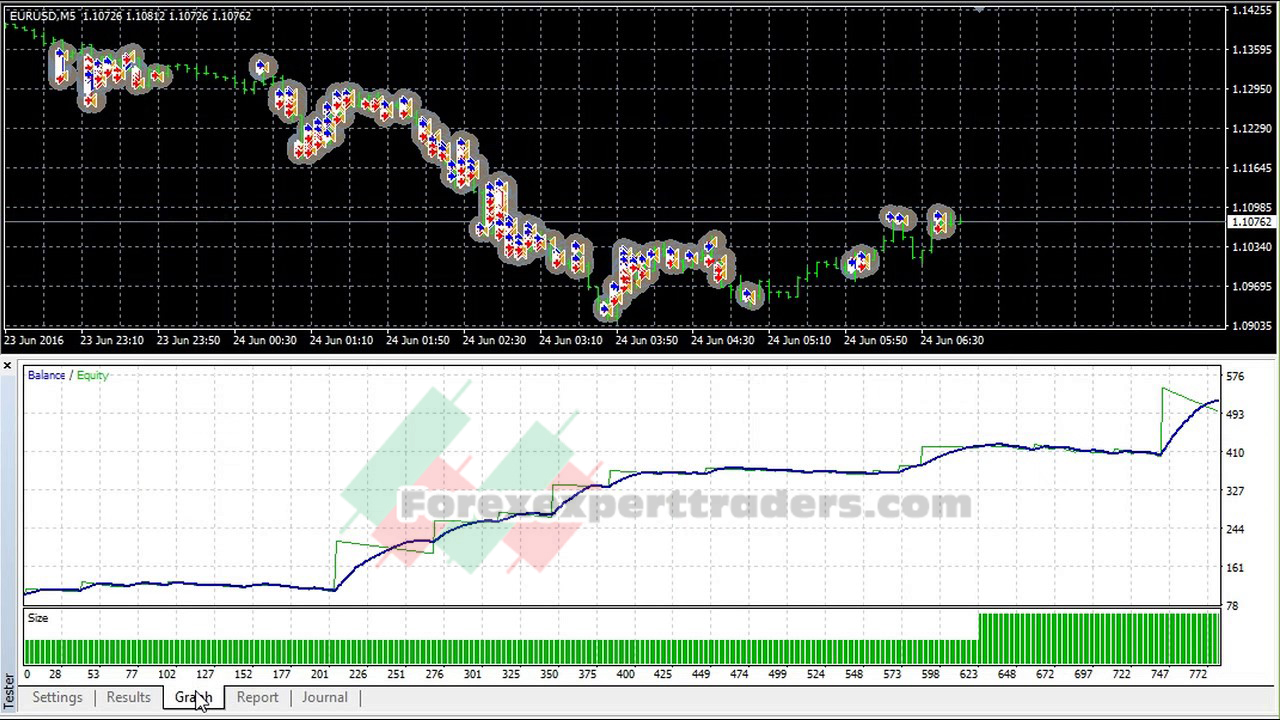Click the Balance legend label
The height and width of the screenshot is (720, 1280).
[46, 375]
